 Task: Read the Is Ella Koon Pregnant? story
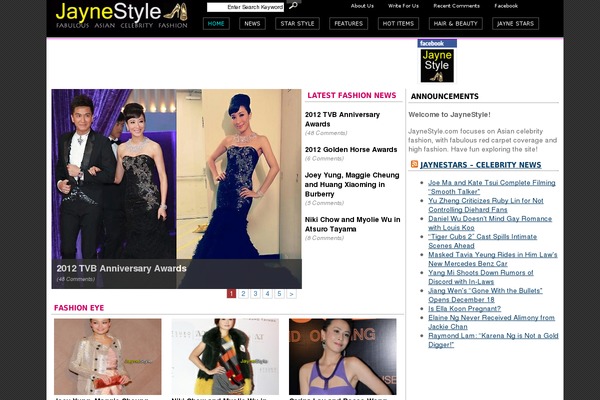point(464,309)
